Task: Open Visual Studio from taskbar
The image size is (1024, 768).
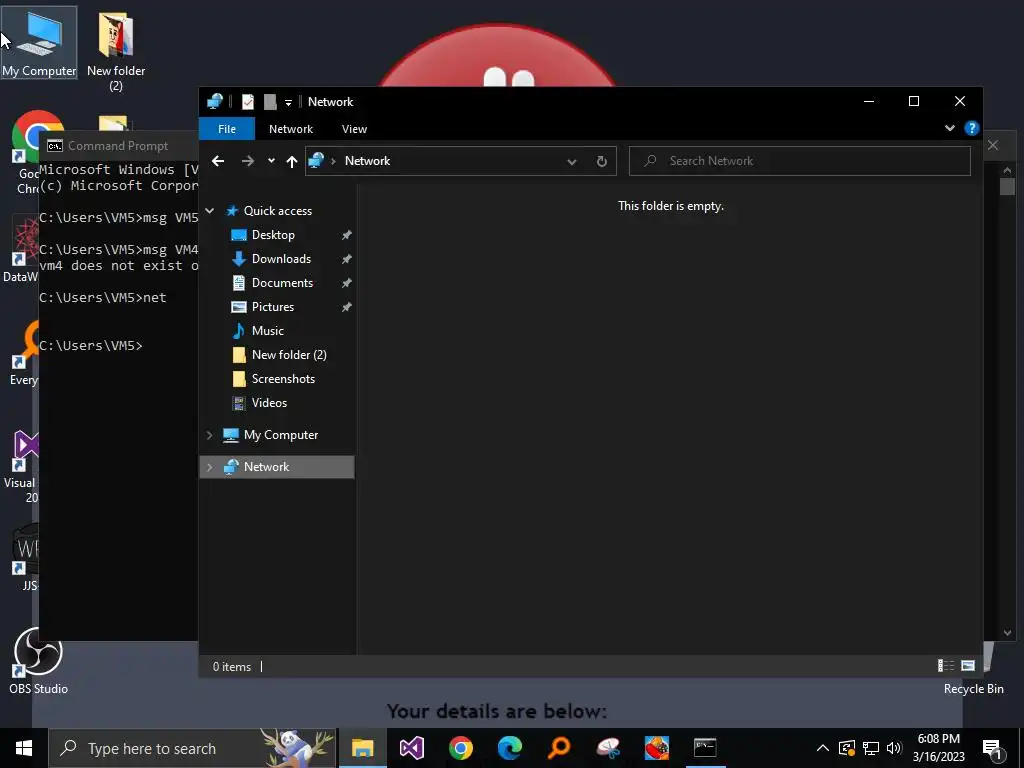Action: coord(411,748)
